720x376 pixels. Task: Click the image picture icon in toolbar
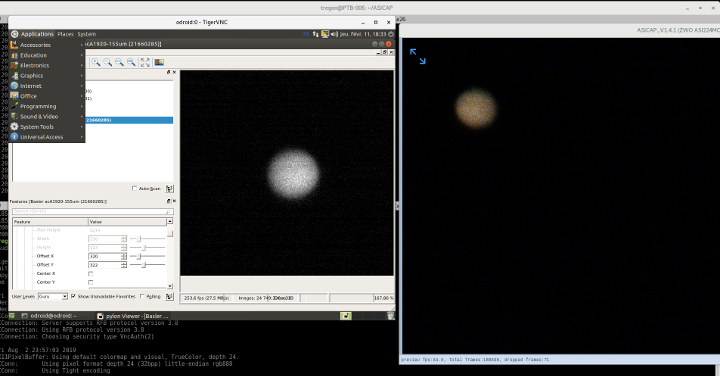tap(159, 62)
